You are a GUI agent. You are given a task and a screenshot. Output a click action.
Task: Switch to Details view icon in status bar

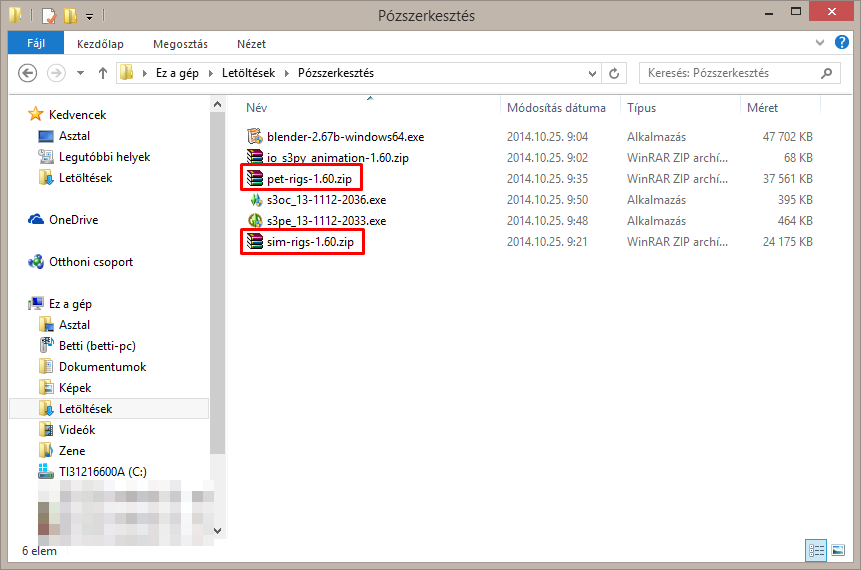[816, 550]
